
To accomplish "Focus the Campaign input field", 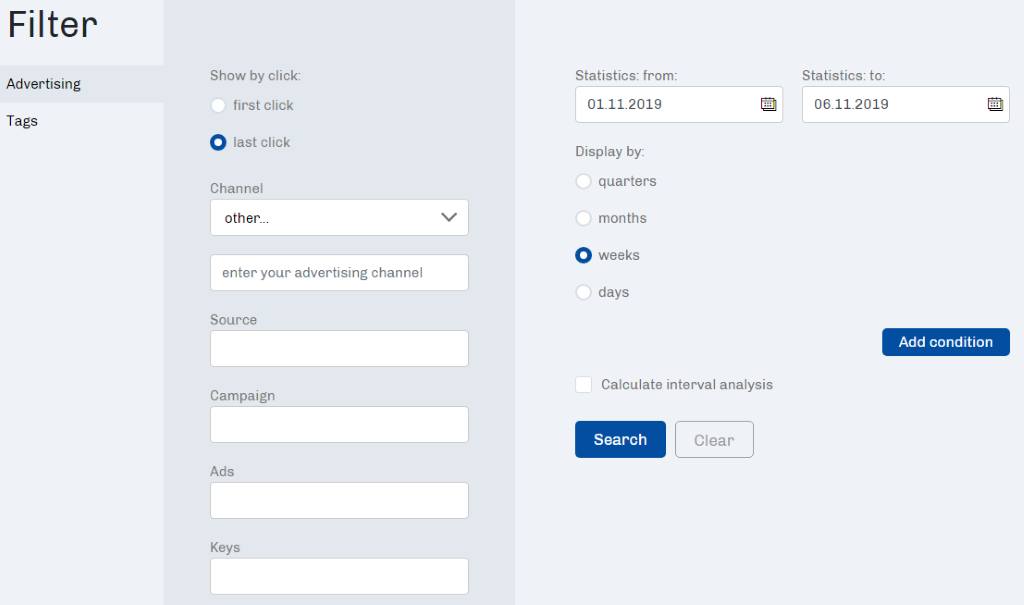I will 339,424.
